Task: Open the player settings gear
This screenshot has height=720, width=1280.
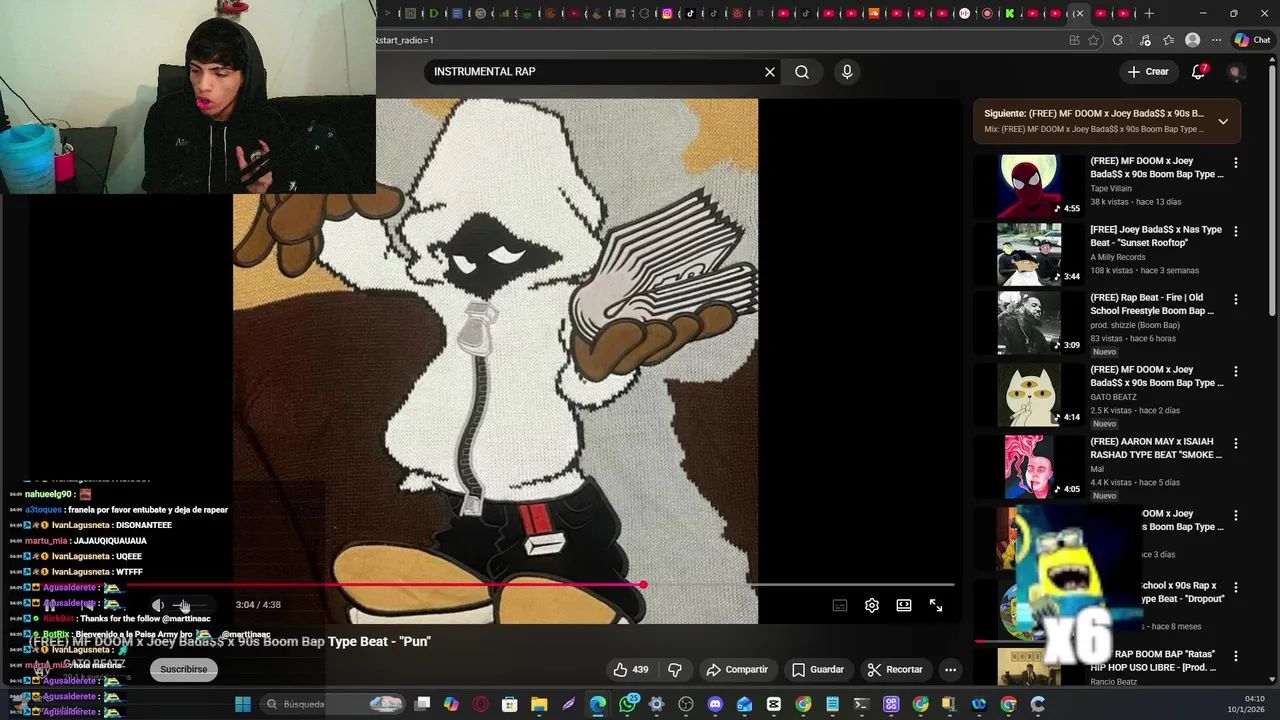Action: point(872,605)
